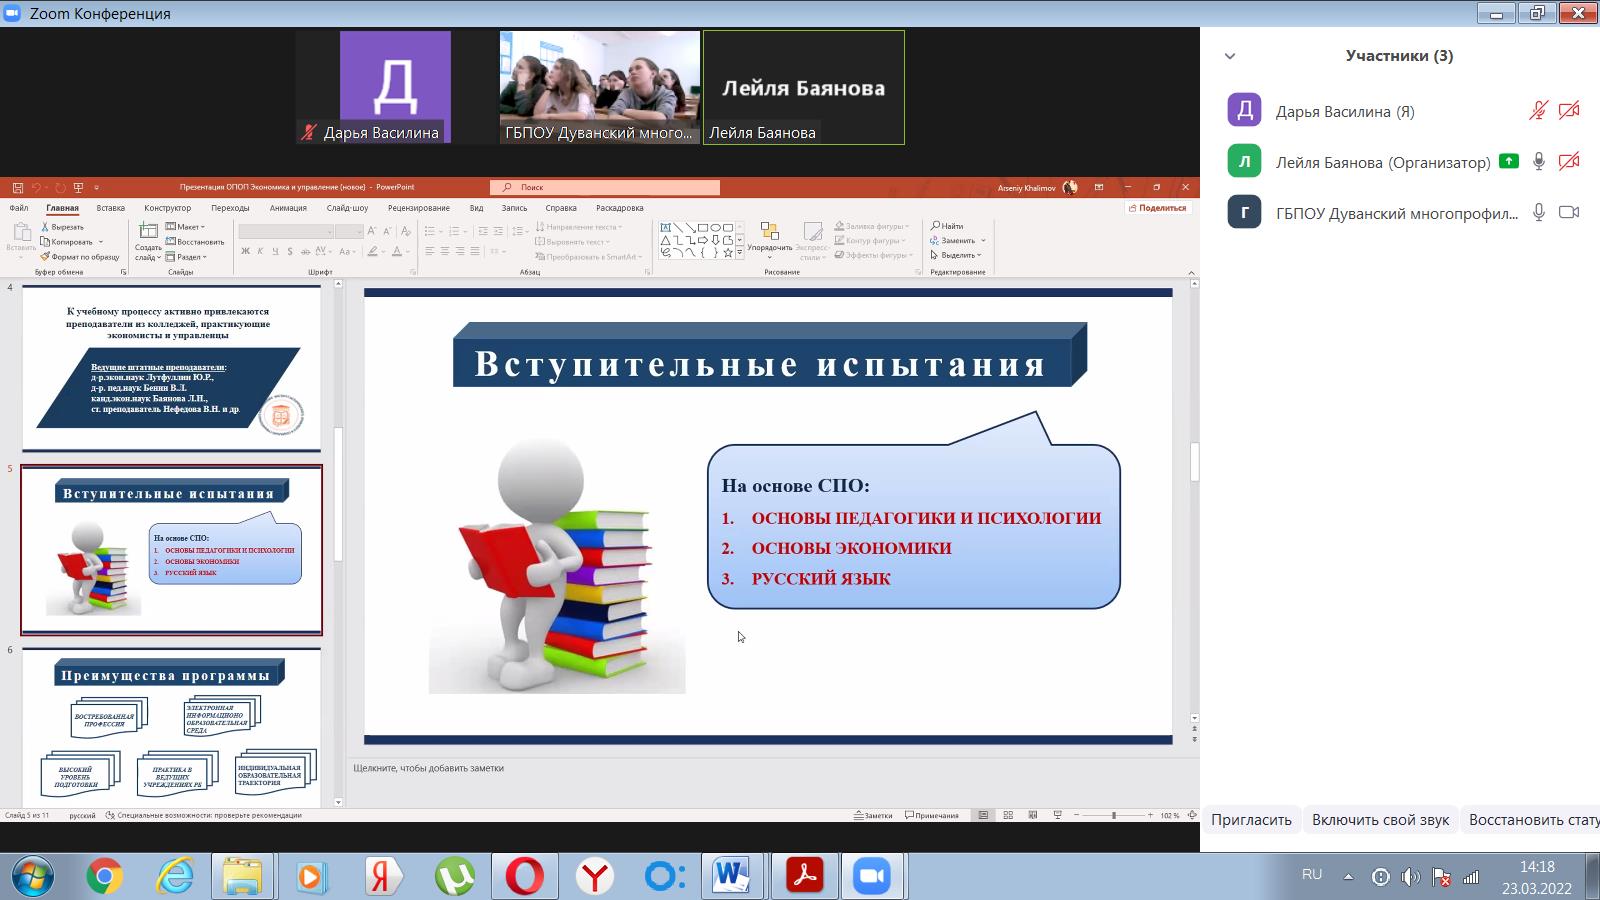
Task: Unmute yourself with Включить свой звук
Action: 1380,819
